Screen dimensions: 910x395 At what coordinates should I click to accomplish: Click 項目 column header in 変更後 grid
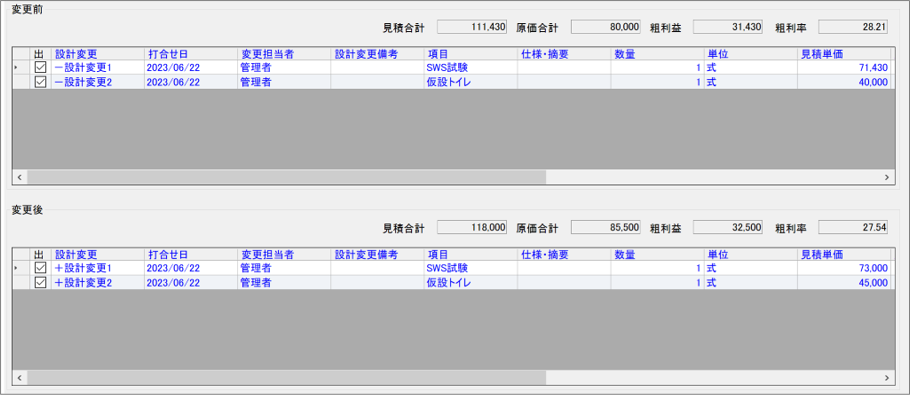click(x=471, y=255)
